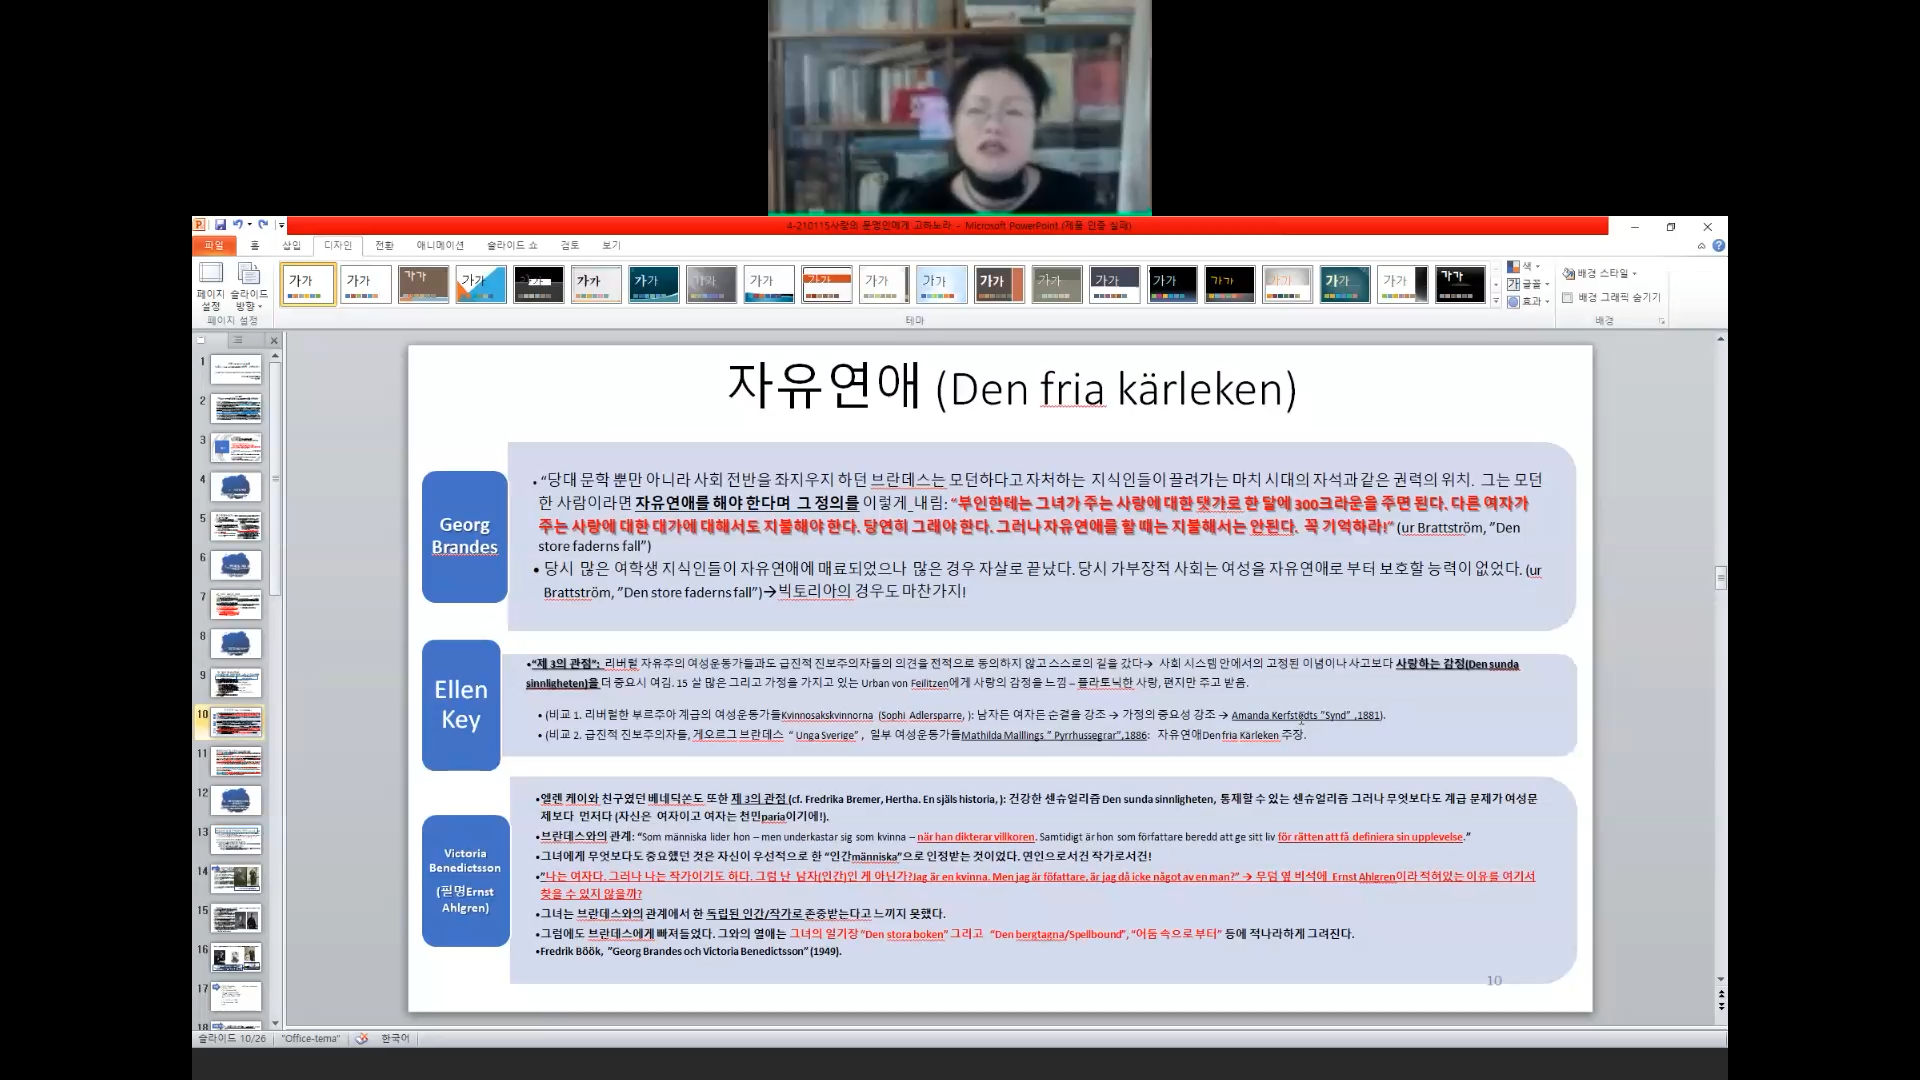The width and height of the screenshot is (1920, 1080).
Task: Click the Redo arrow icon
Action: [263, 225]
